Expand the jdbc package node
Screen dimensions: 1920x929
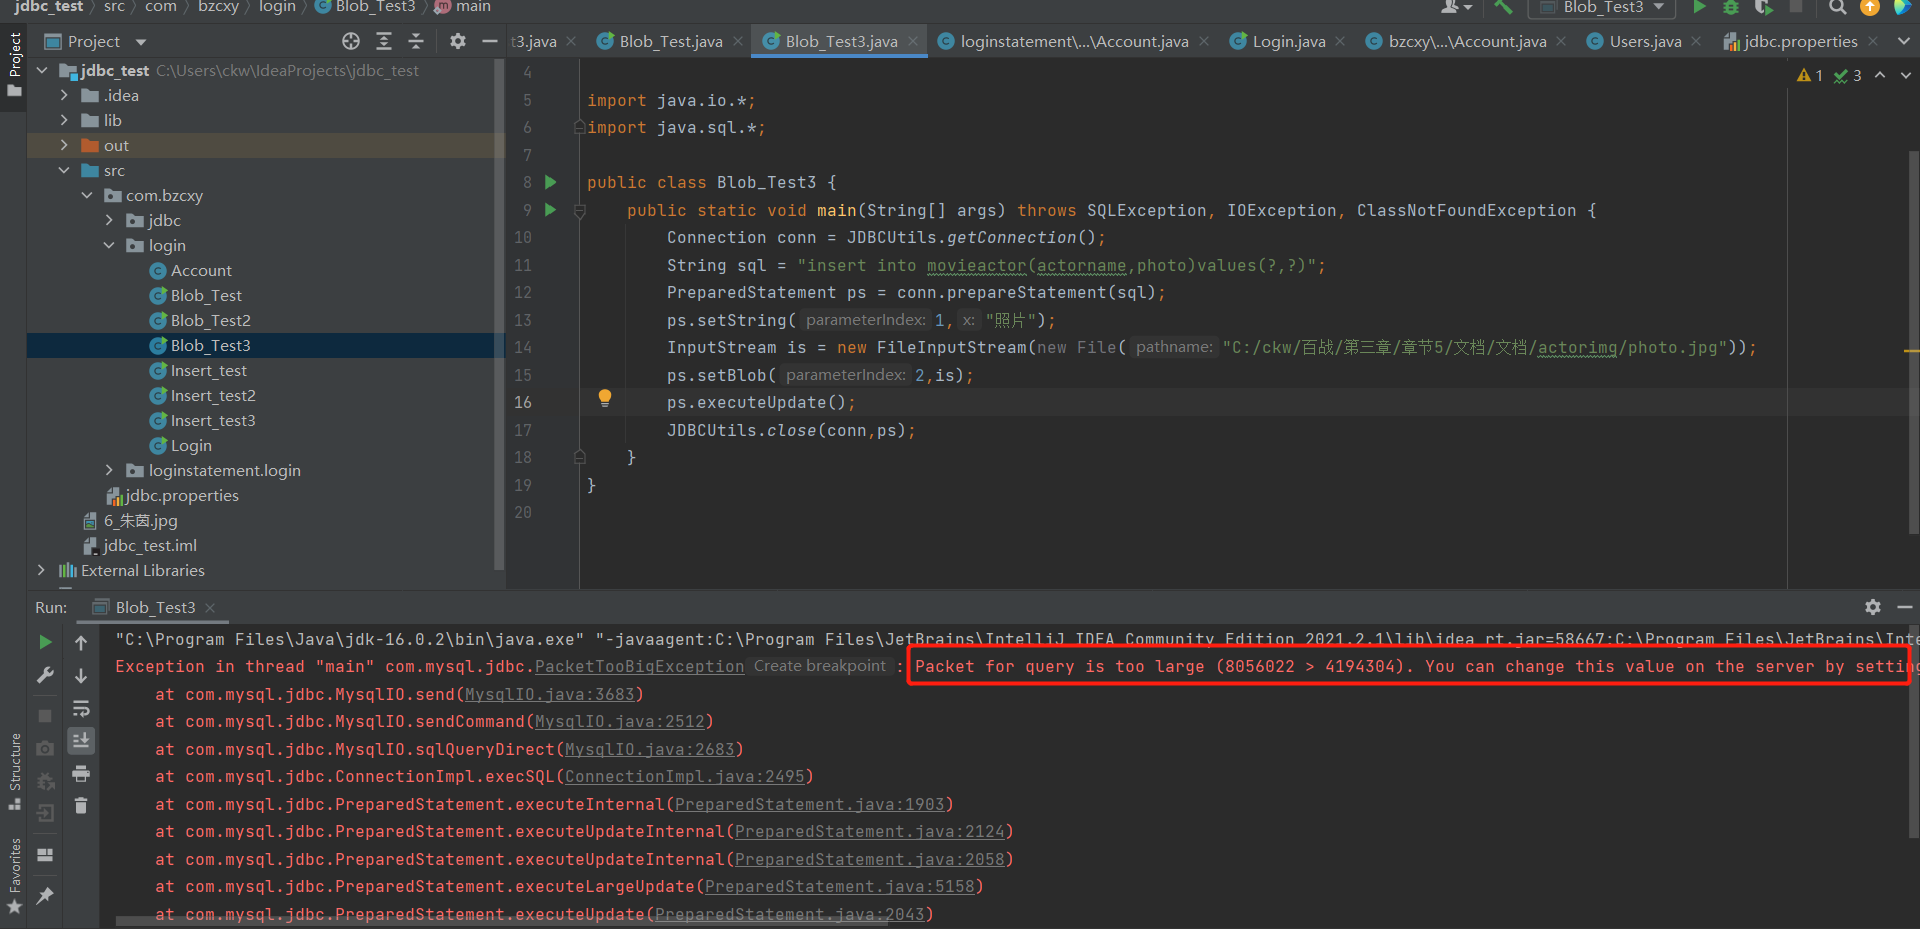pyautogui.click(x=109, y=220)
